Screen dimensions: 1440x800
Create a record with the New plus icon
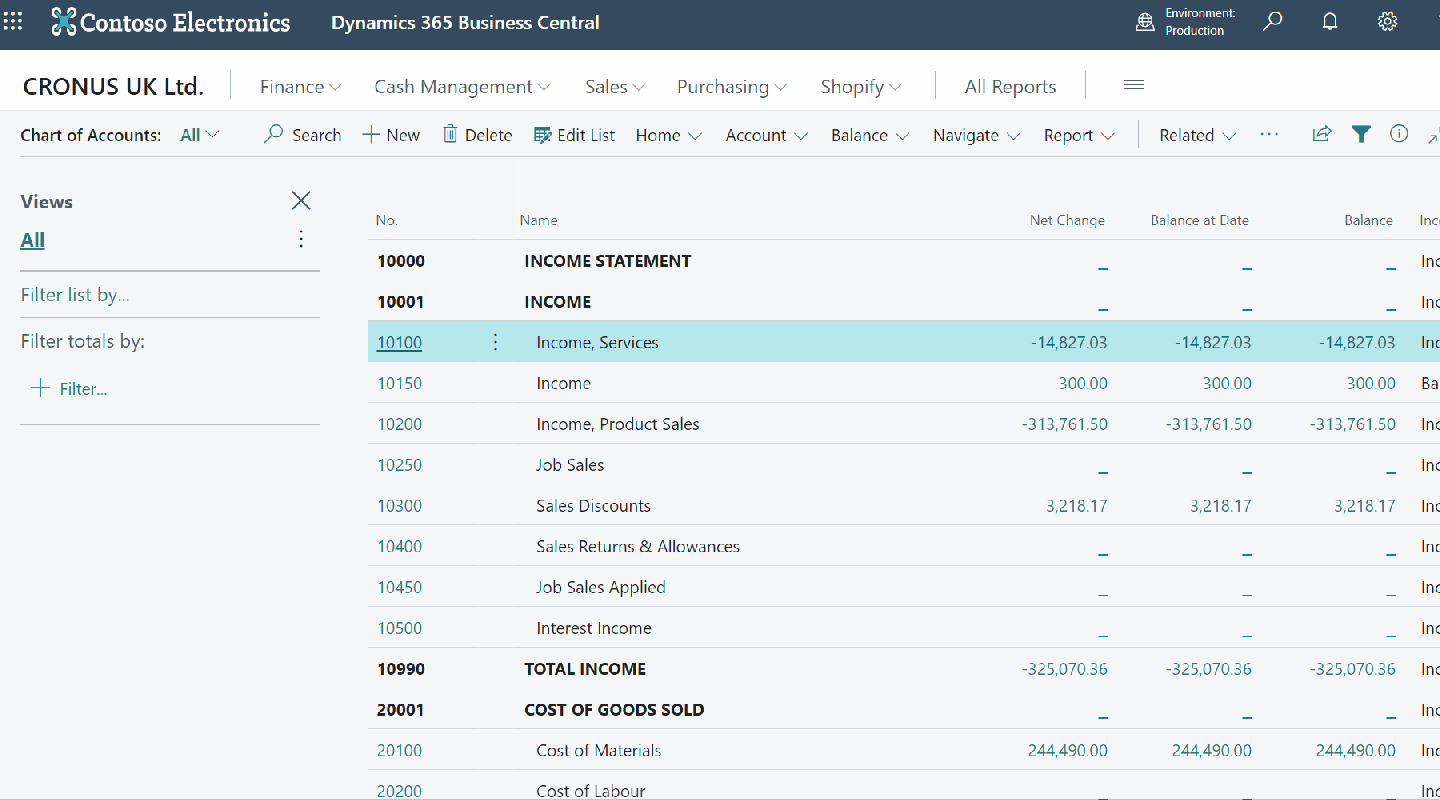[x=390, y=134]
